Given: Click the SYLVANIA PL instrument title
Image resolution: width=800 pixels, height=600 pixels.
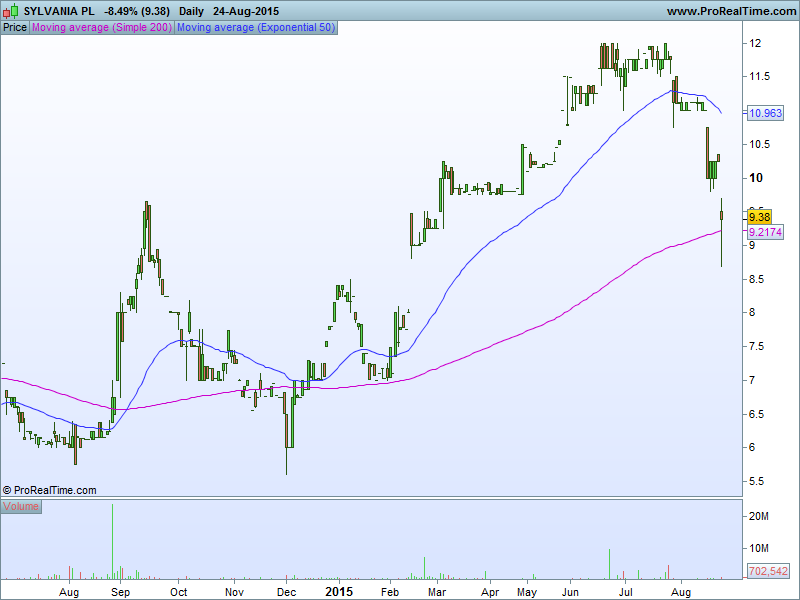Looking at the screenshot, I should pos(59,11).
